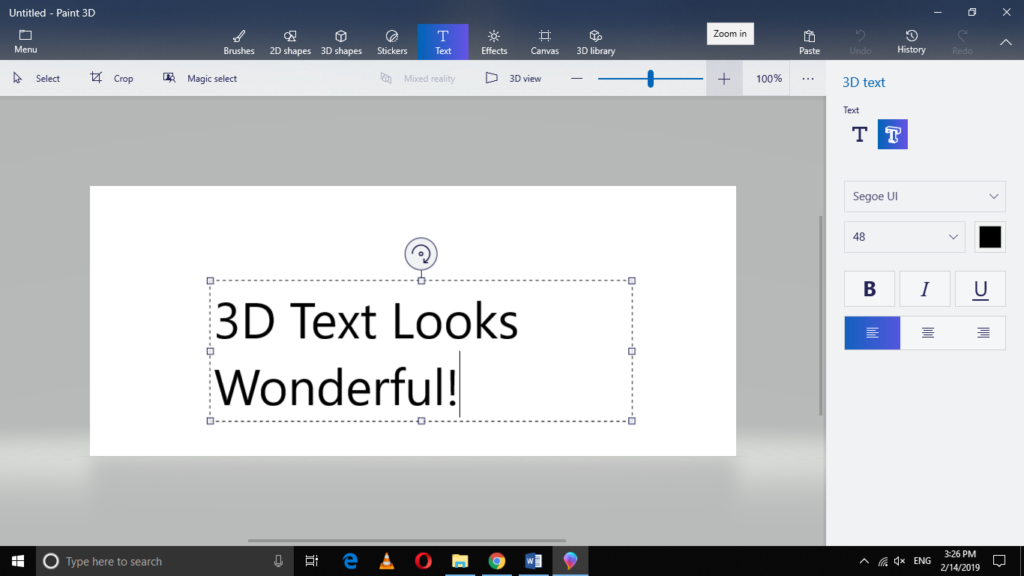
Task: Collapse the top toolbar with chevron
Action: pos(1006,42)
